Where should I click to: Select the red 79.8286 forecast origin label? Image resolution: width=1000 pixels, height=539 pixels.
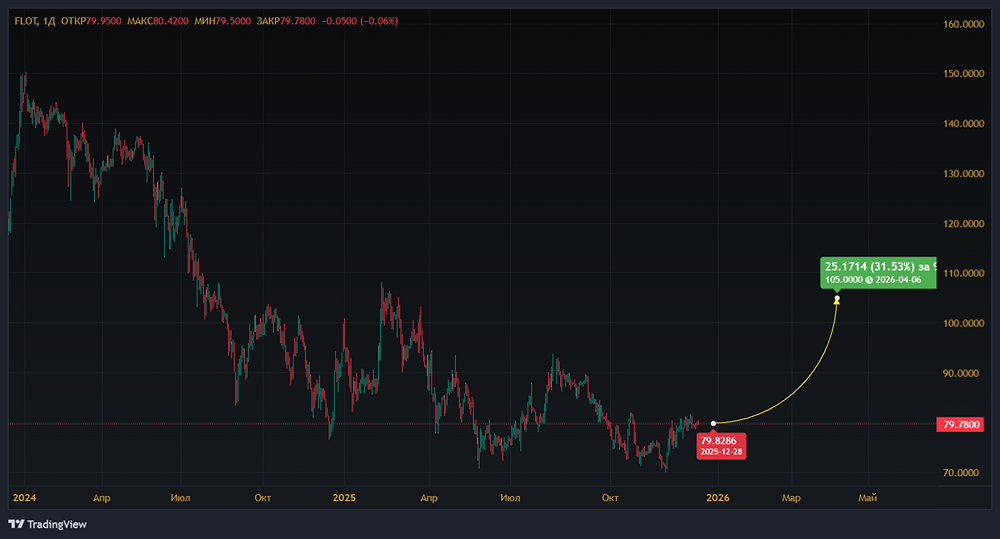[x=721, y=445]
